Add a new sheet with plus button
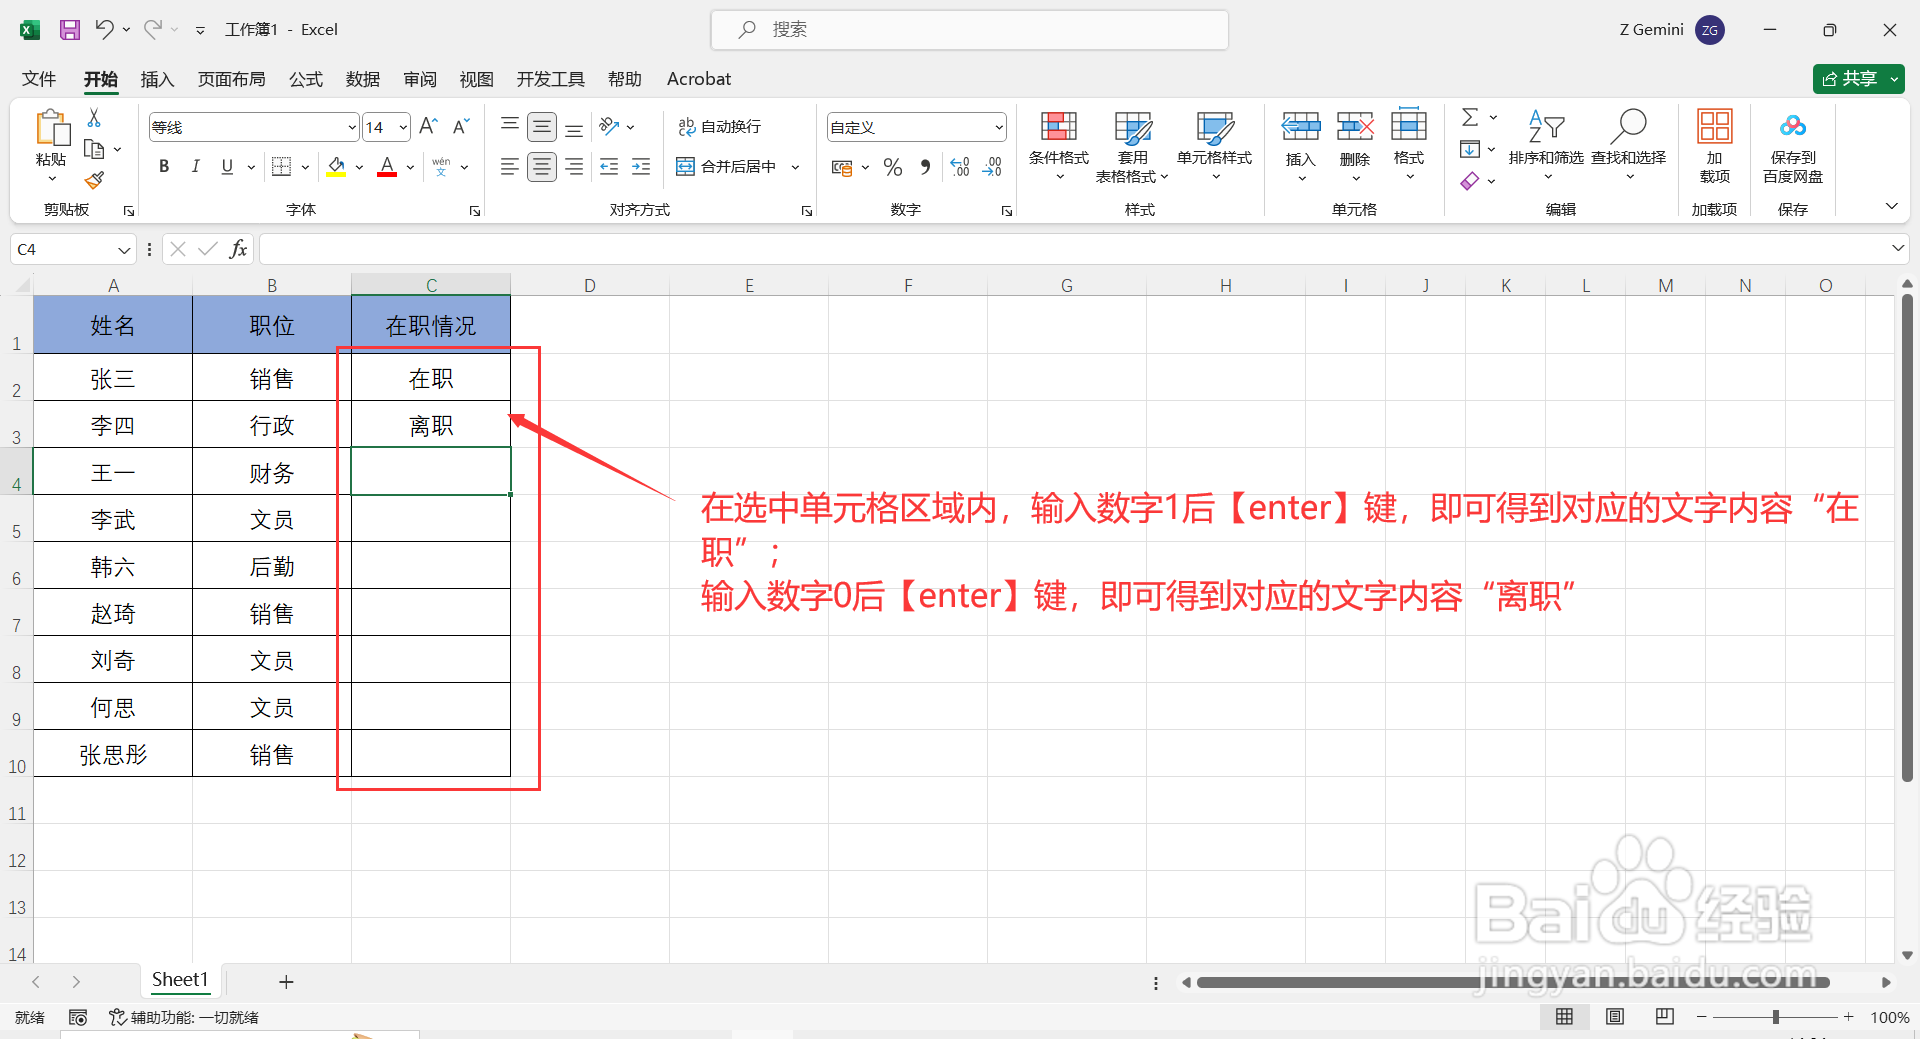 point(287,981)
